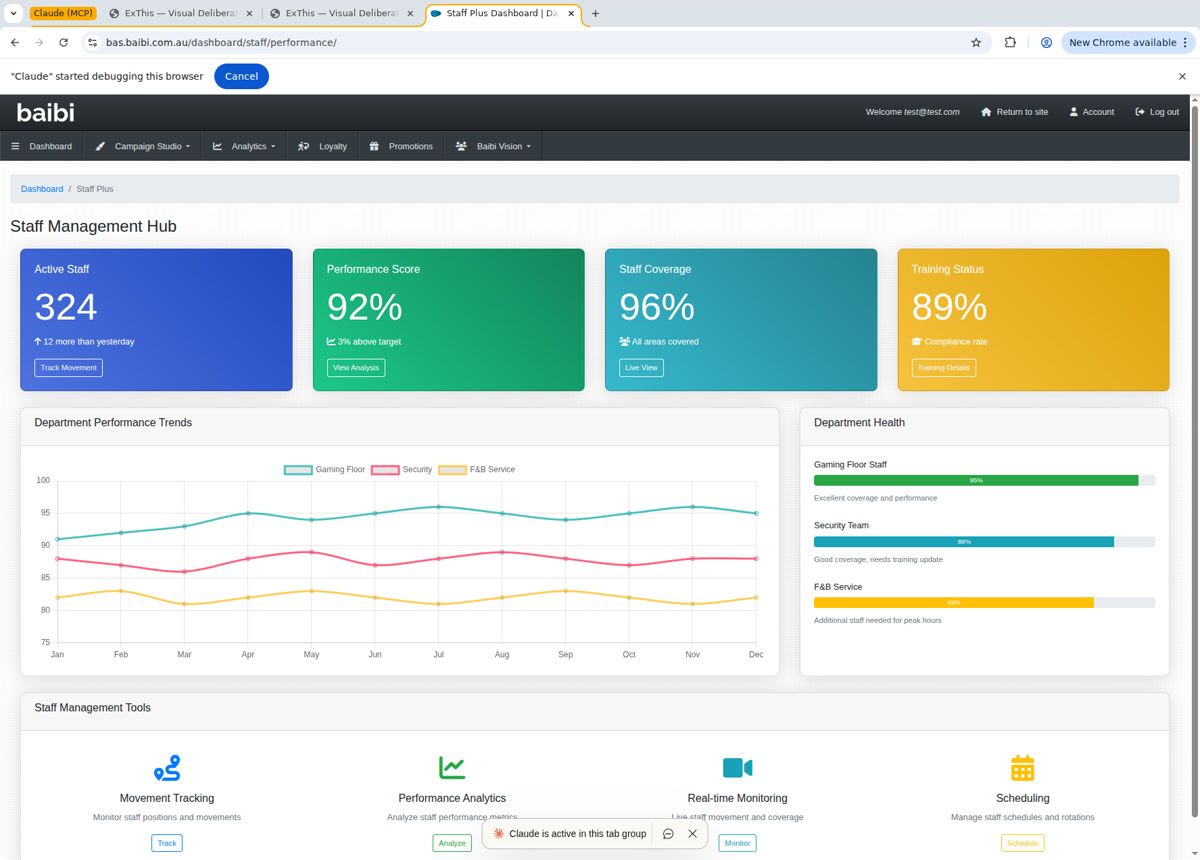Select the Promotions menu icon
This screenshot has height=860, width=1200.
[373, 146]
